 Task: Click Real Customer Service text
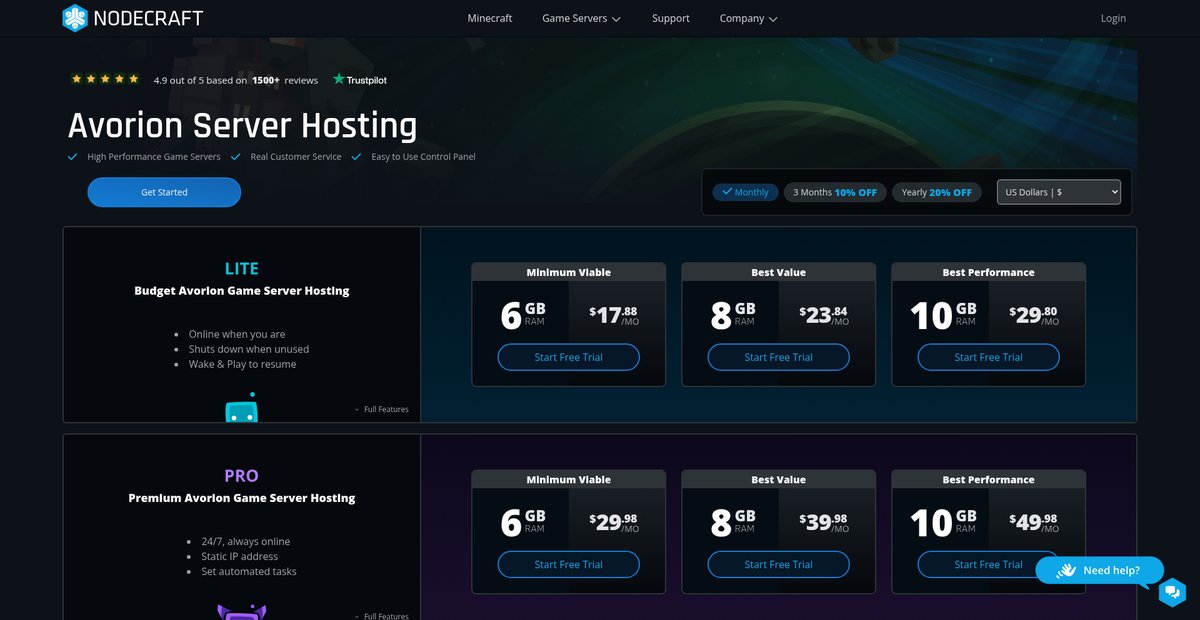296,157
